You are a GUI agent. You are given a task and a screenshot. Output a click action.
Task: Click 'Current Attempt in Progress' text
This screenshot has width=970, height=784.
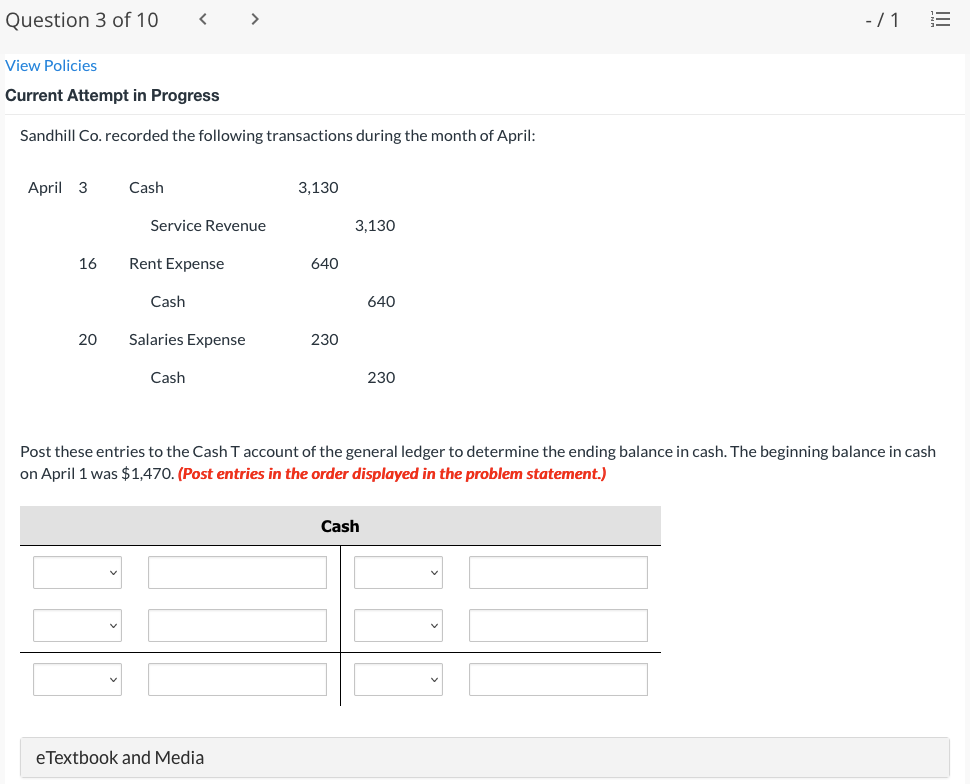pyautogui.click(x=112, y=95)
